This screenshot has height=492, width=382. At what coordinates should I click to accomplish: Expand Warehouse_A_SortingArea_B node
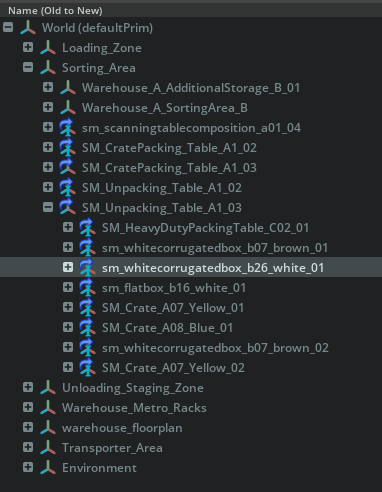(48, 107)
